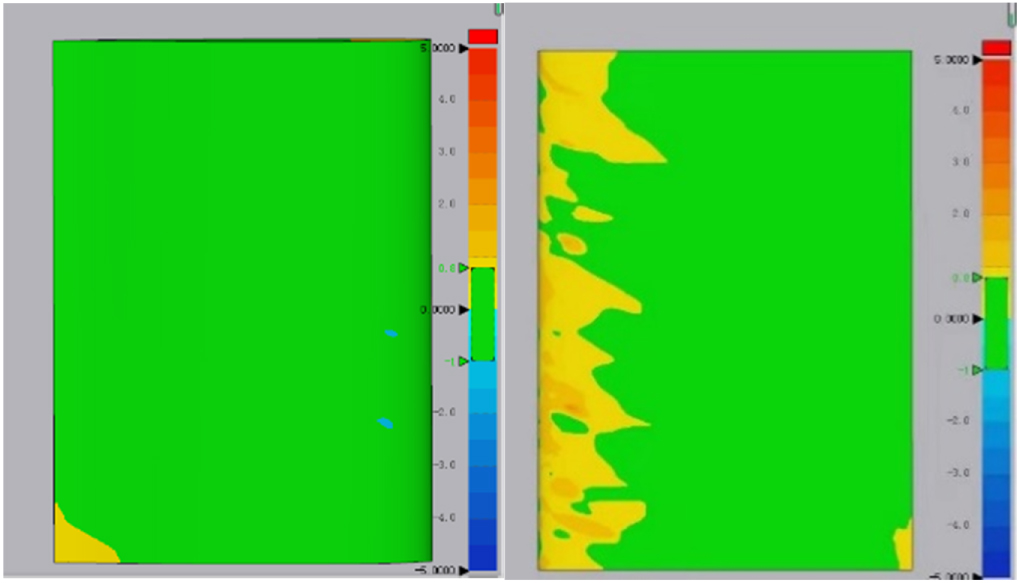Click the green -1 tolerance marker on left legend
This screenshot has width=1020, height=583.
(463, 361)
